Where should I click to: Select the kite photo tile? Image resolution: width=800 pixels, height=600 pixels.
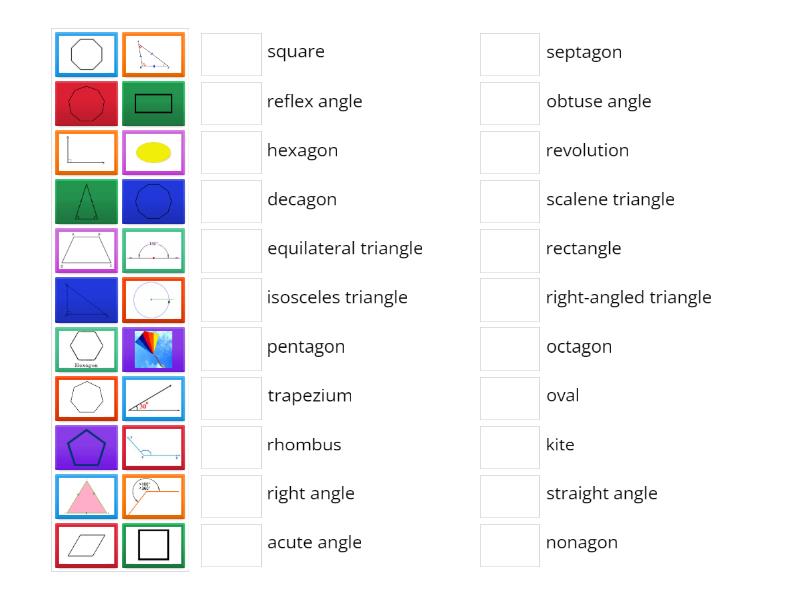coord(153,349)
